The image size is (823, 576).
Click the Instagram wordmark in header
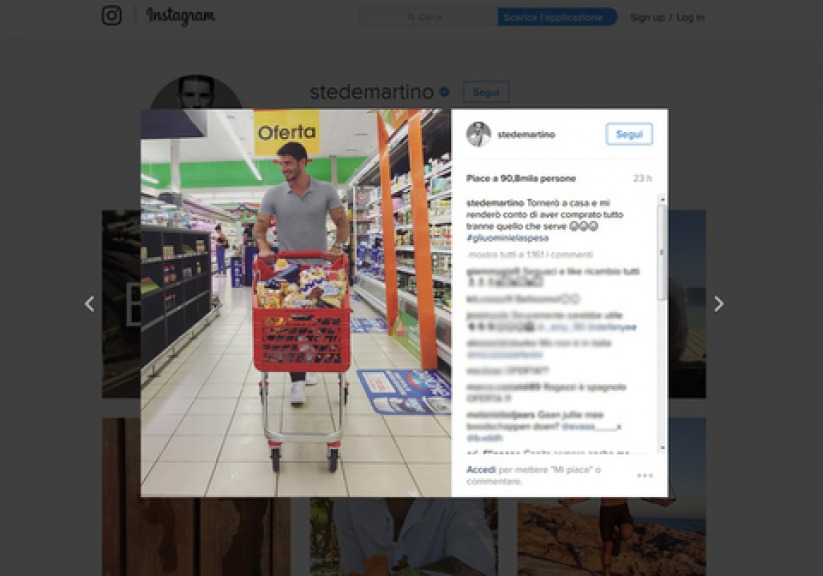(x=180, y=16)
